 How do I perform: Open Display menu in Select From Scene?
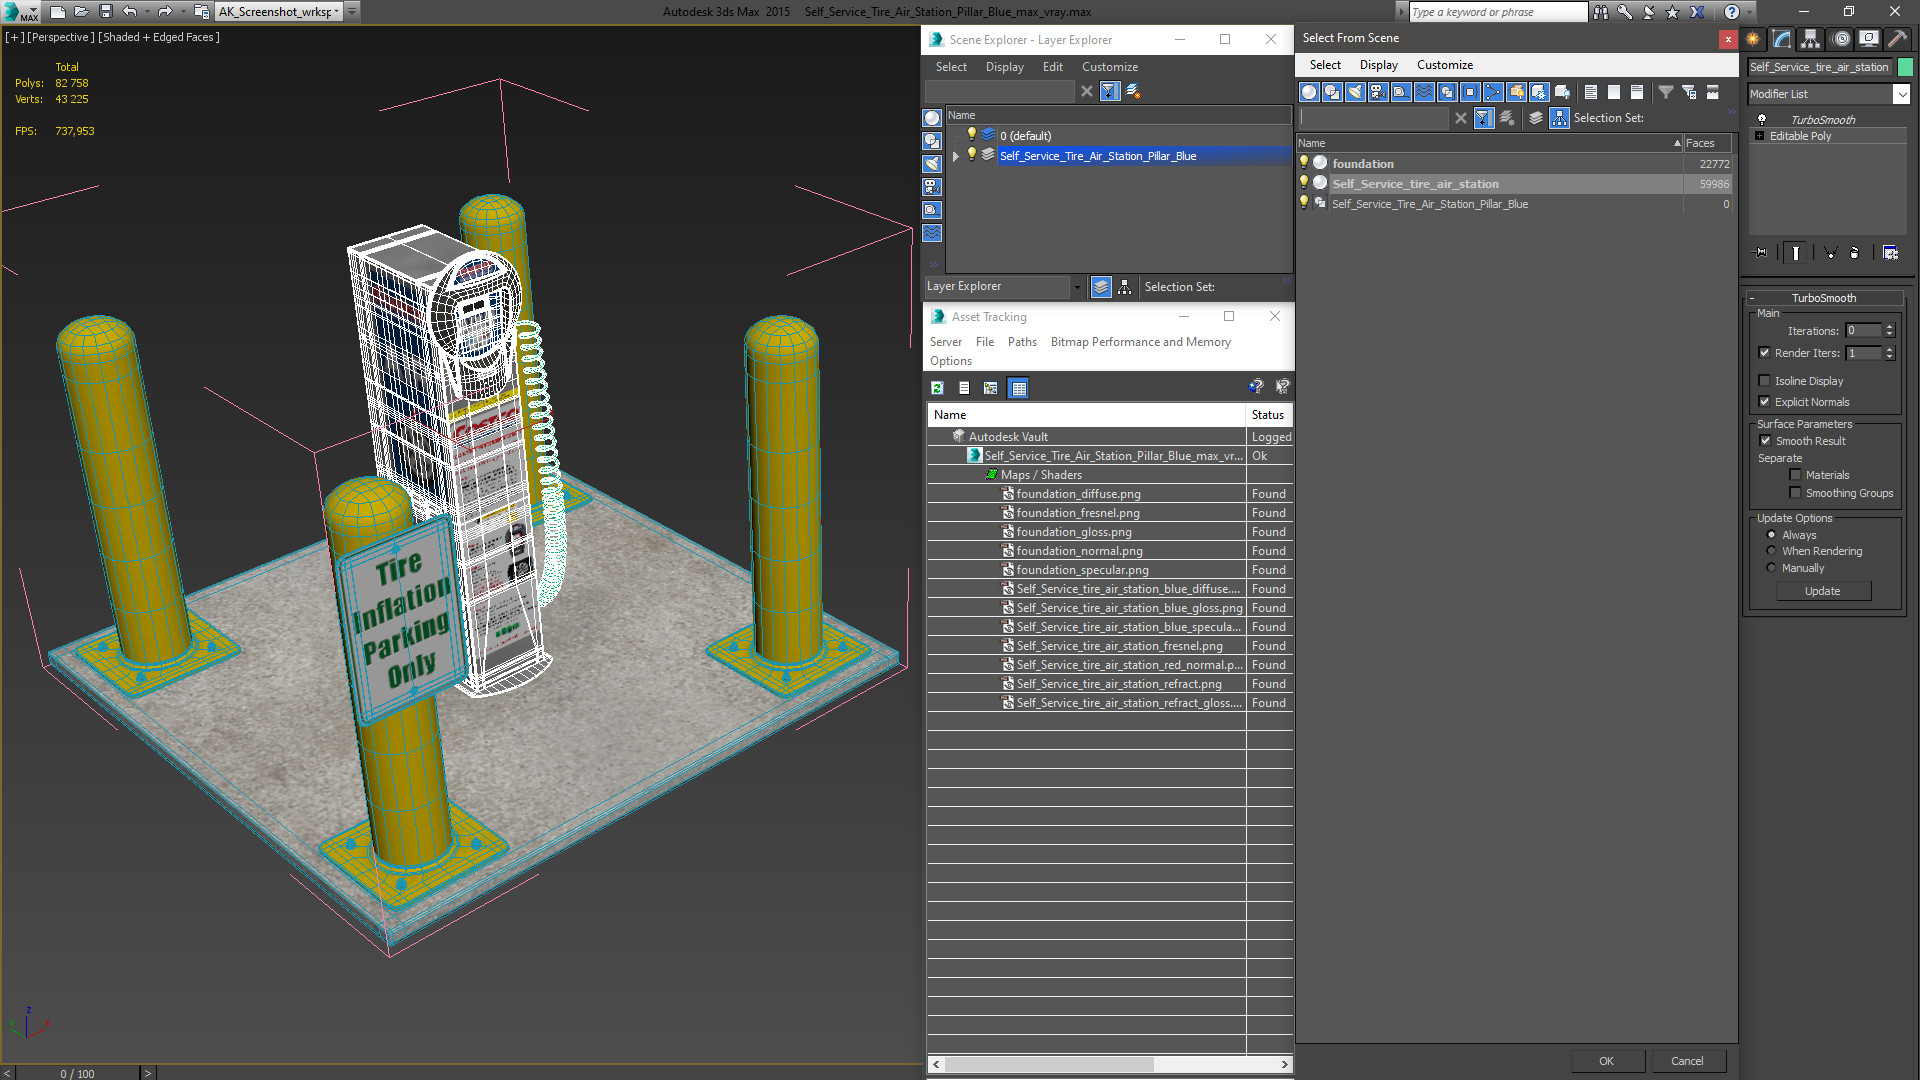1378,65
